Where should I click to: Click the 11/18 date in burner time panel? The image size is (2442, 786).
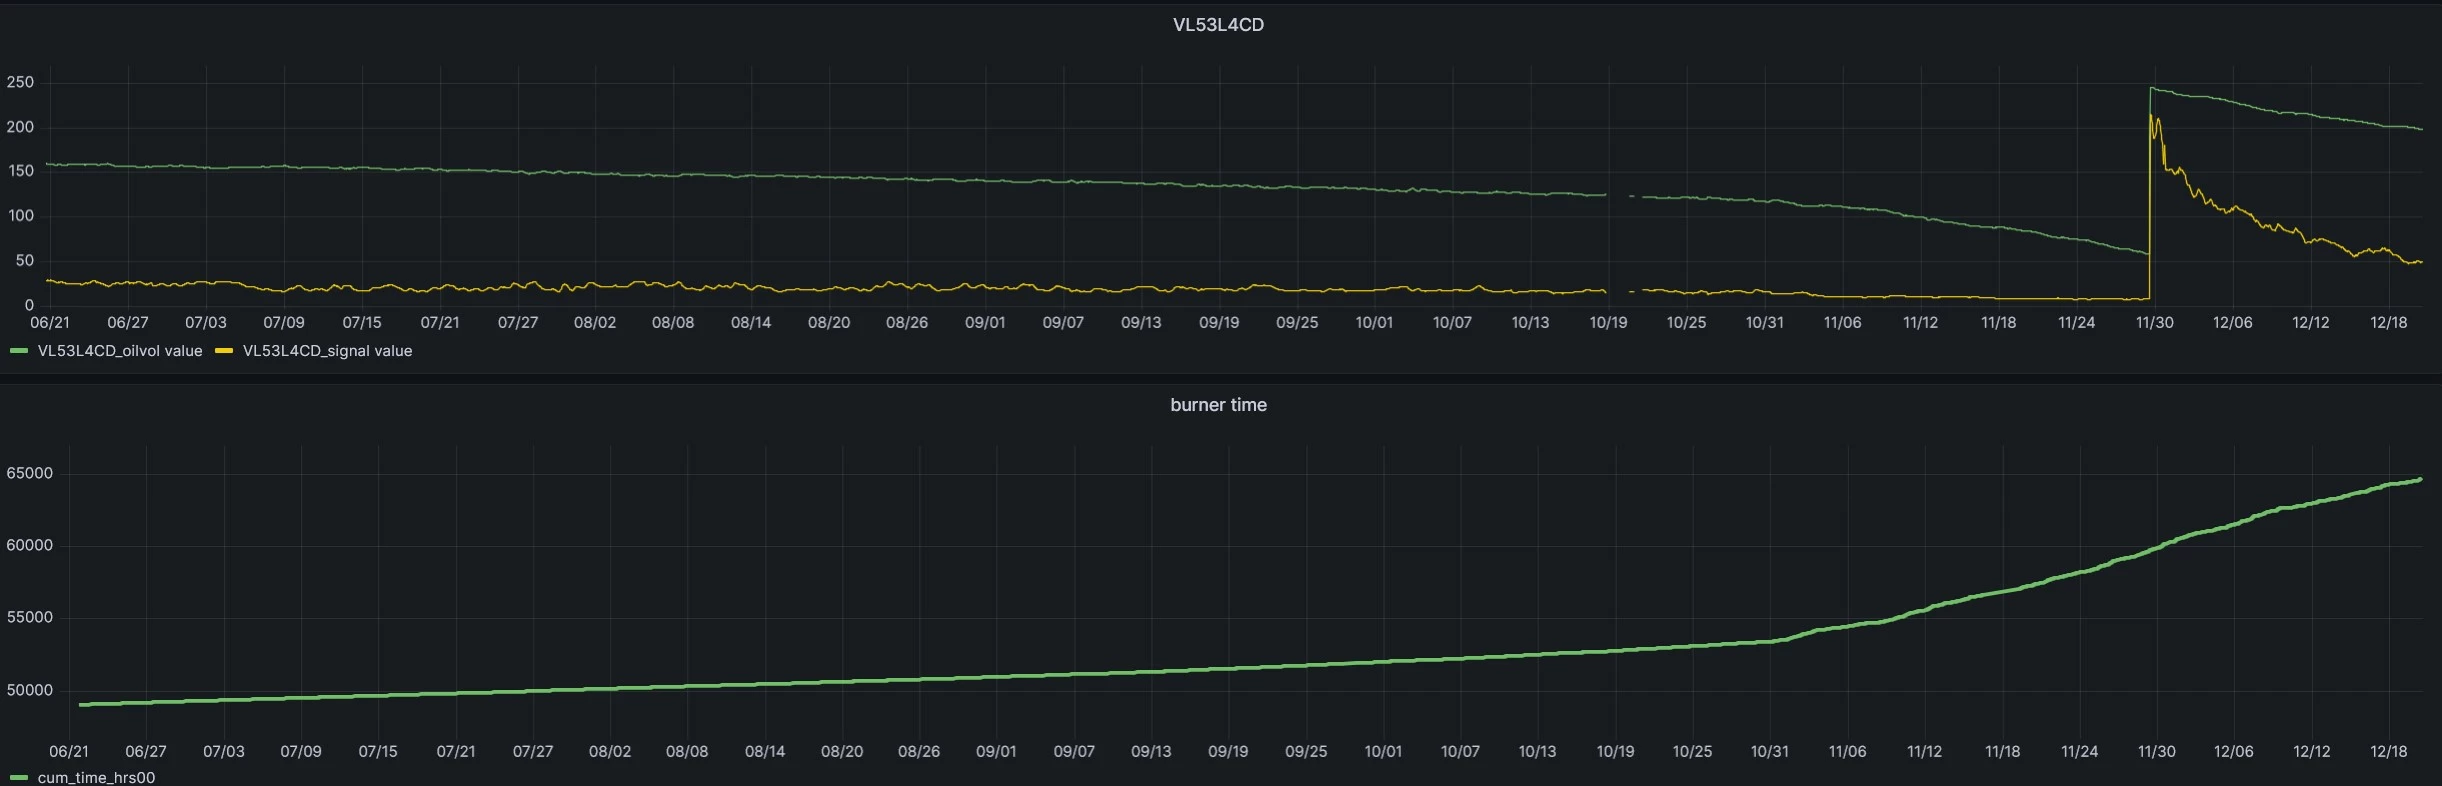[x=2002, y=752]
